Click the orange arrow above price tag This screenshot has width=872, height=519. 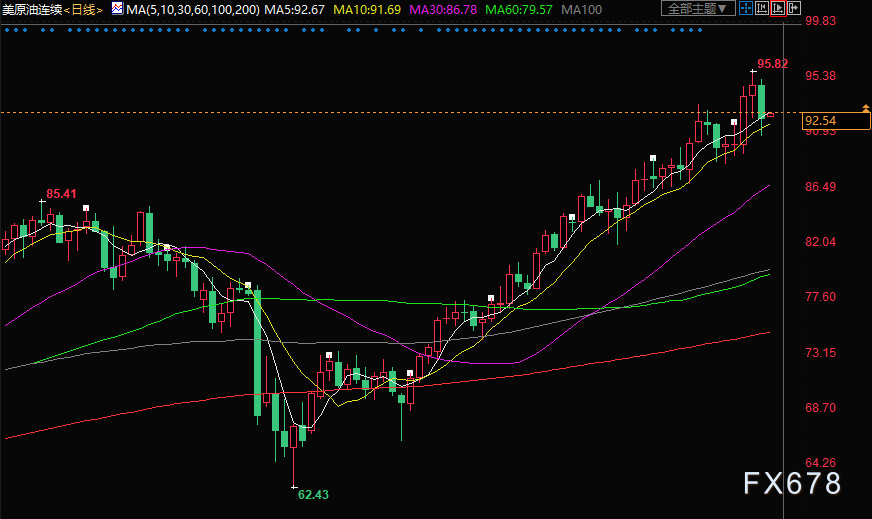pos(866,107)
